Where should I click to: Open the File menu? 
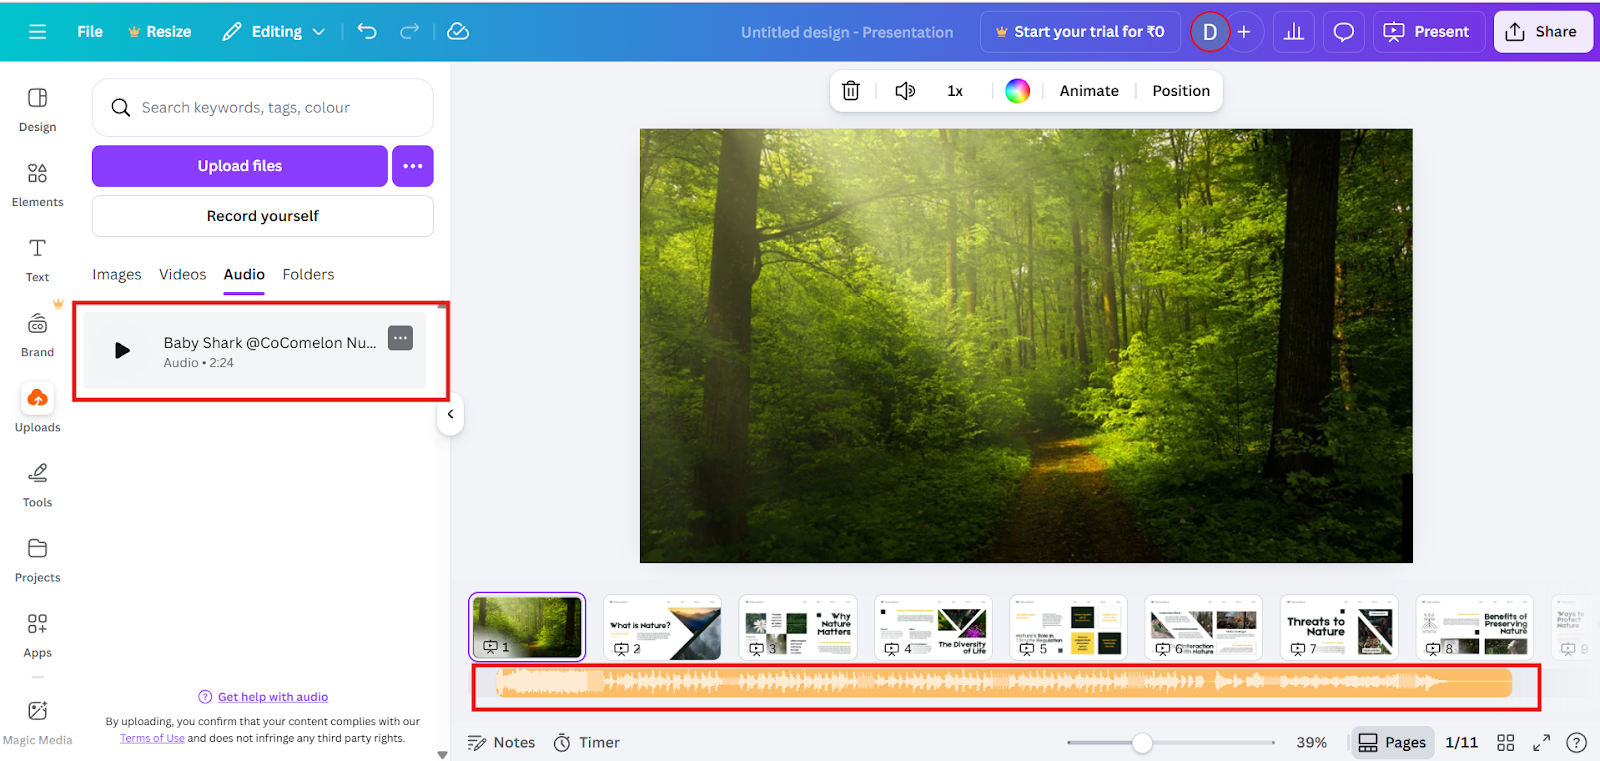[x=90, y=32]
